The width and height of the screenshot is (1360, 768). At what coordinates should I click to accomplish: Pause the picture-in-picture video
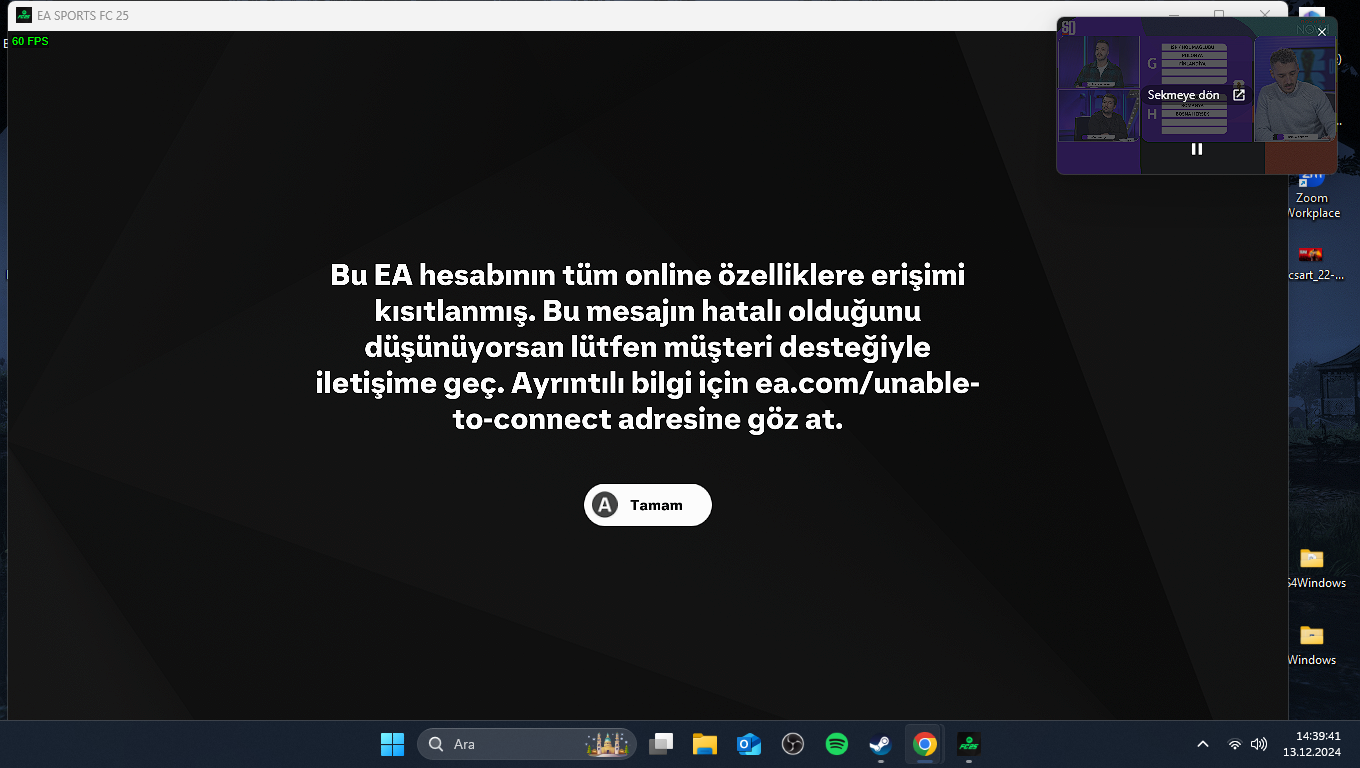point(1197,149)
